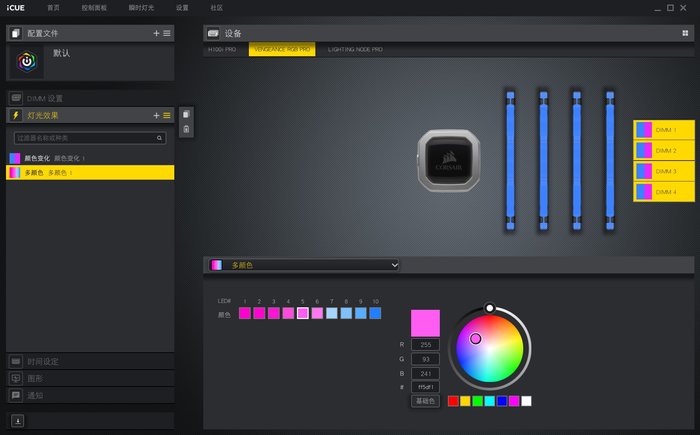
Task: Click the copy icon beside lighting effects panel
Action: [x=186, y=115]
